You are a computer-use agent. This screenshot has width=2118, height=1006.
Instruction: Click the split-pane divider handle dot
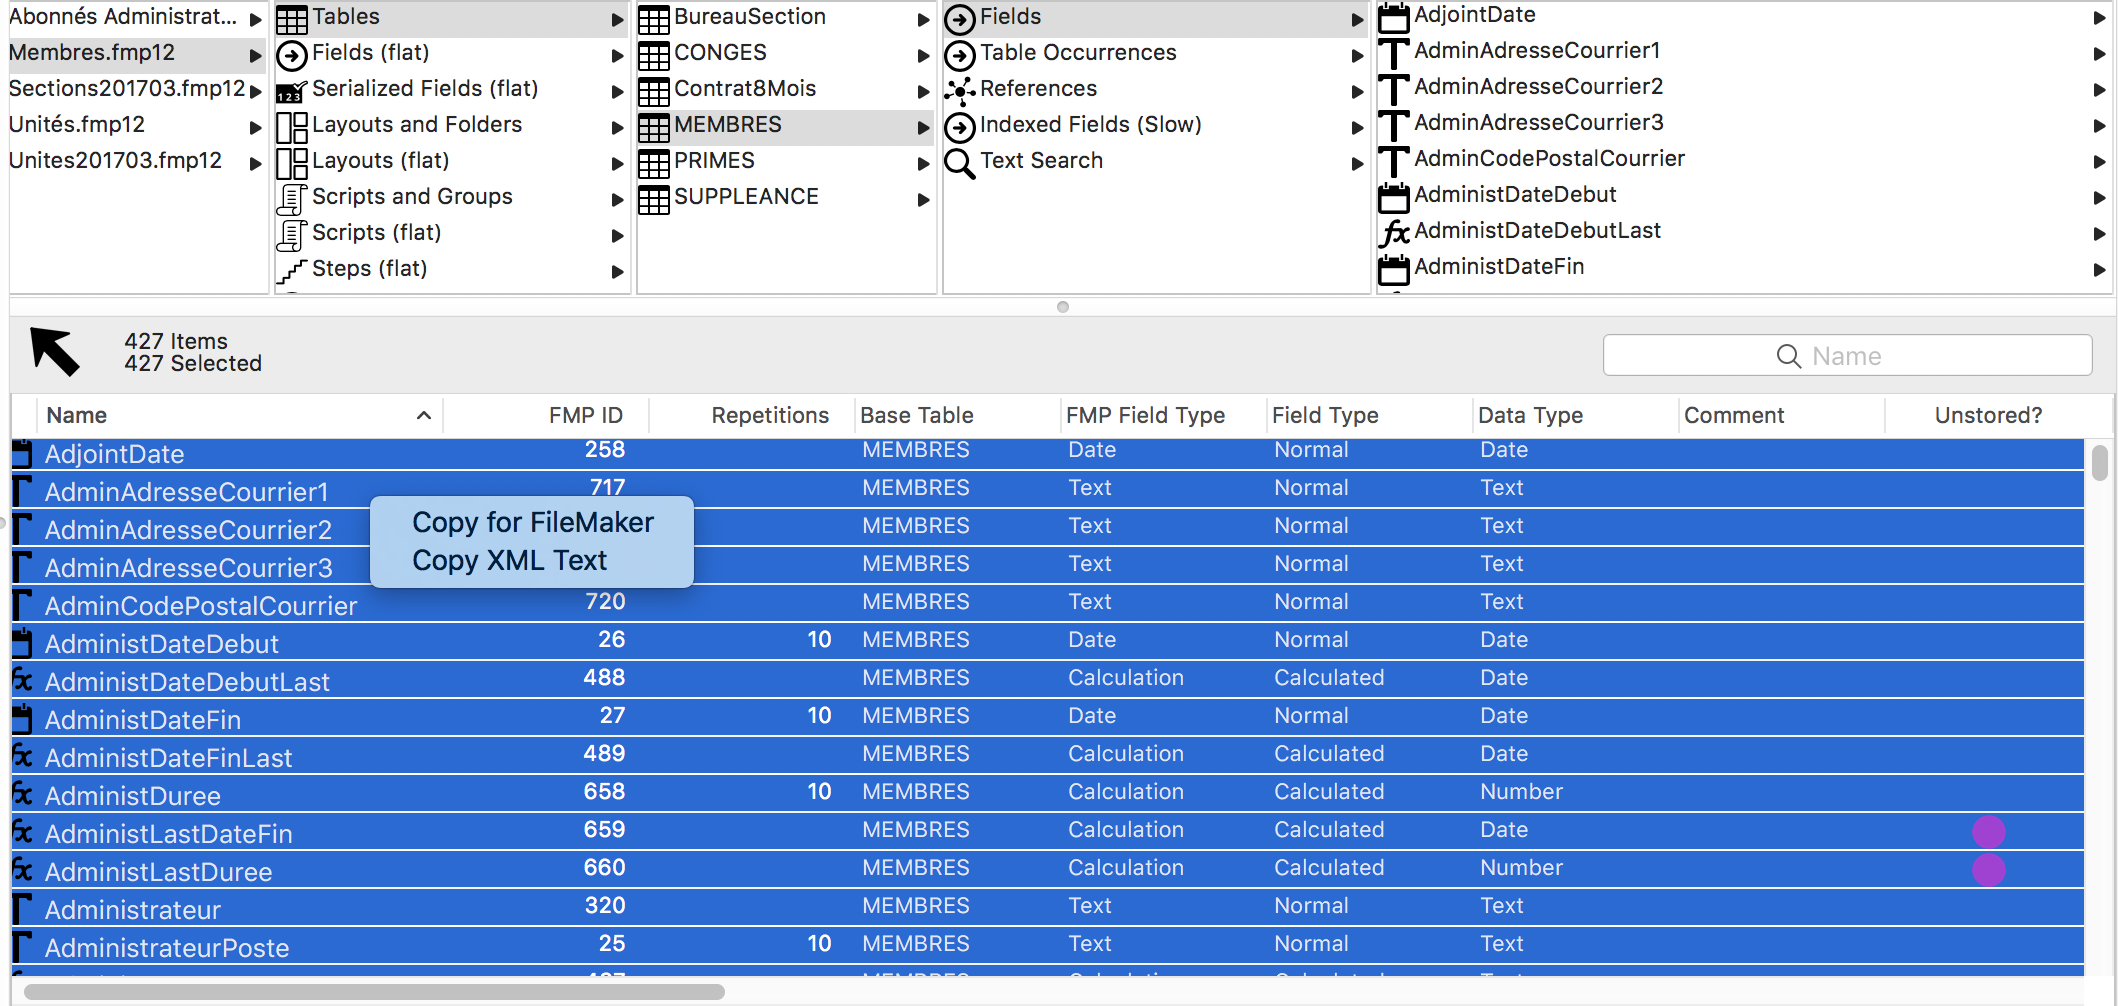pyautogui.click(x=1062, y=307)
